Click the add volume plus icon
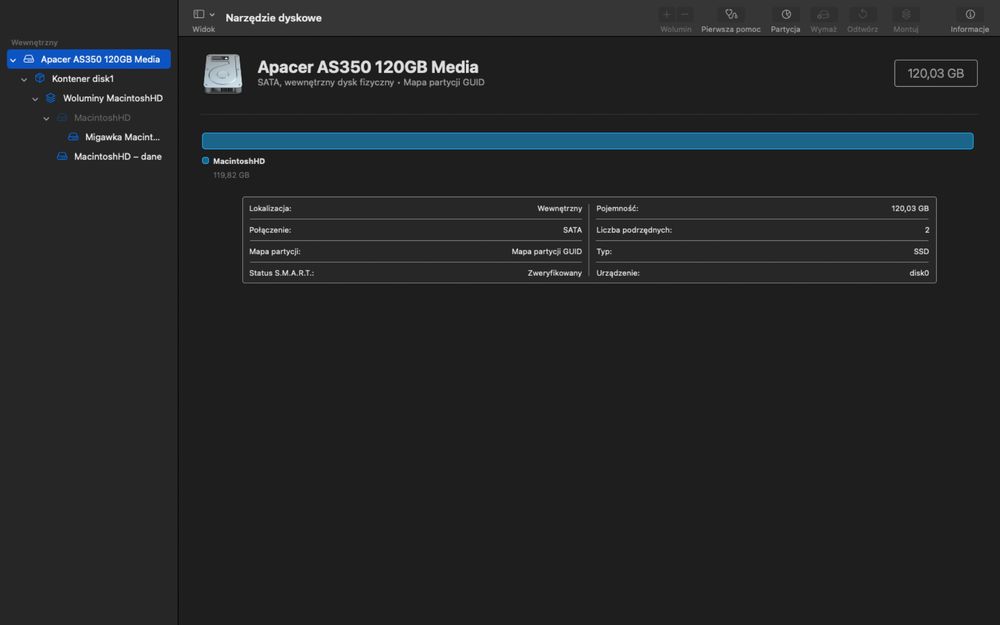The image size is (1000, 625). pos(666,14)
